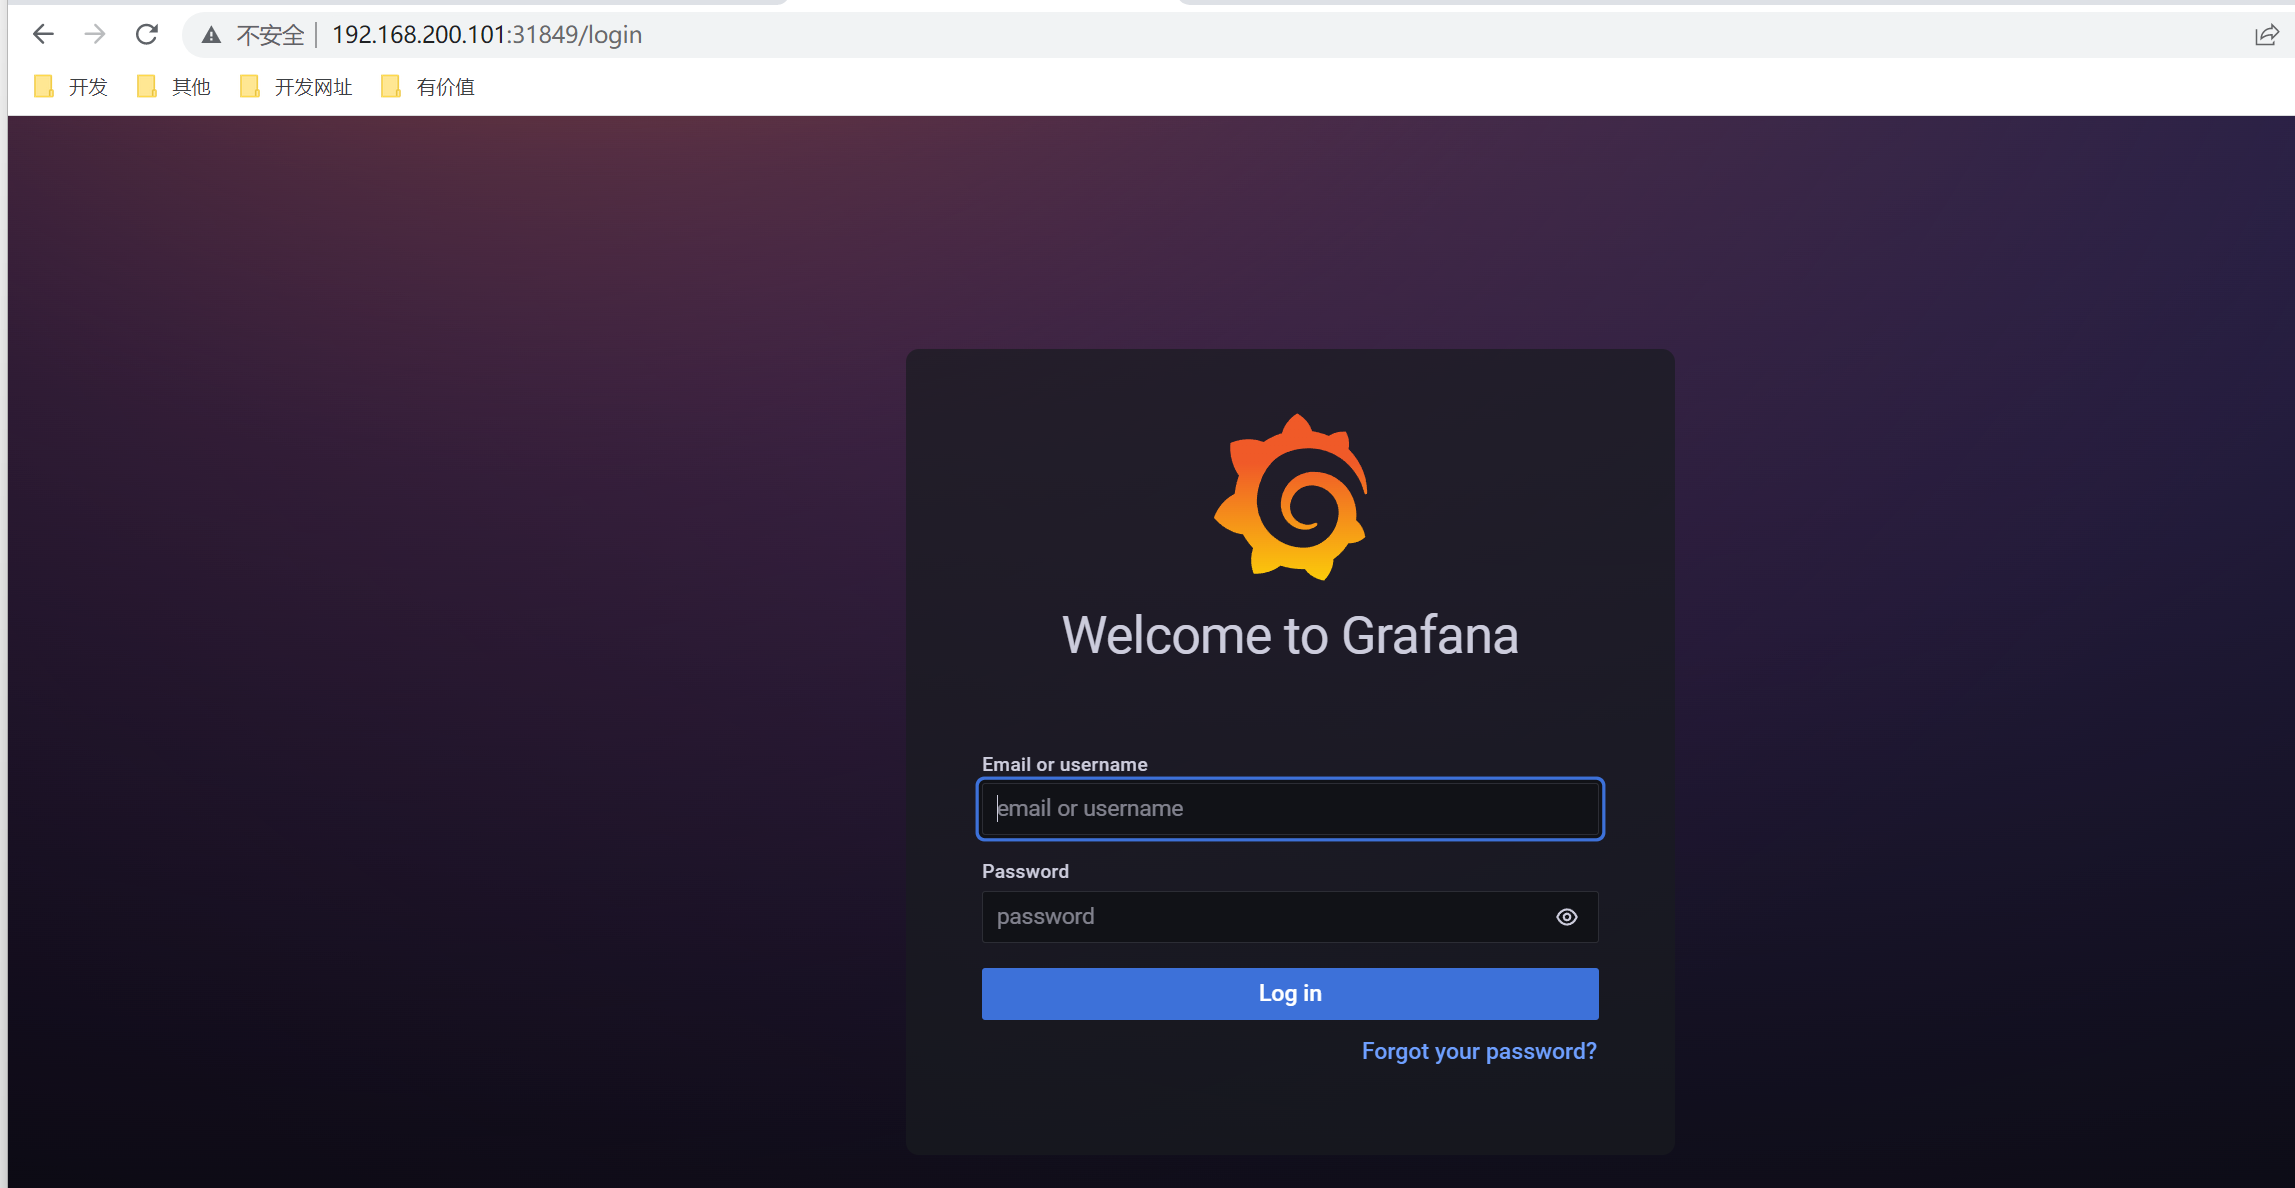Click the Log in button
The height and width of the screenshot is (1188, 2295).
[x=1290, y=994]
